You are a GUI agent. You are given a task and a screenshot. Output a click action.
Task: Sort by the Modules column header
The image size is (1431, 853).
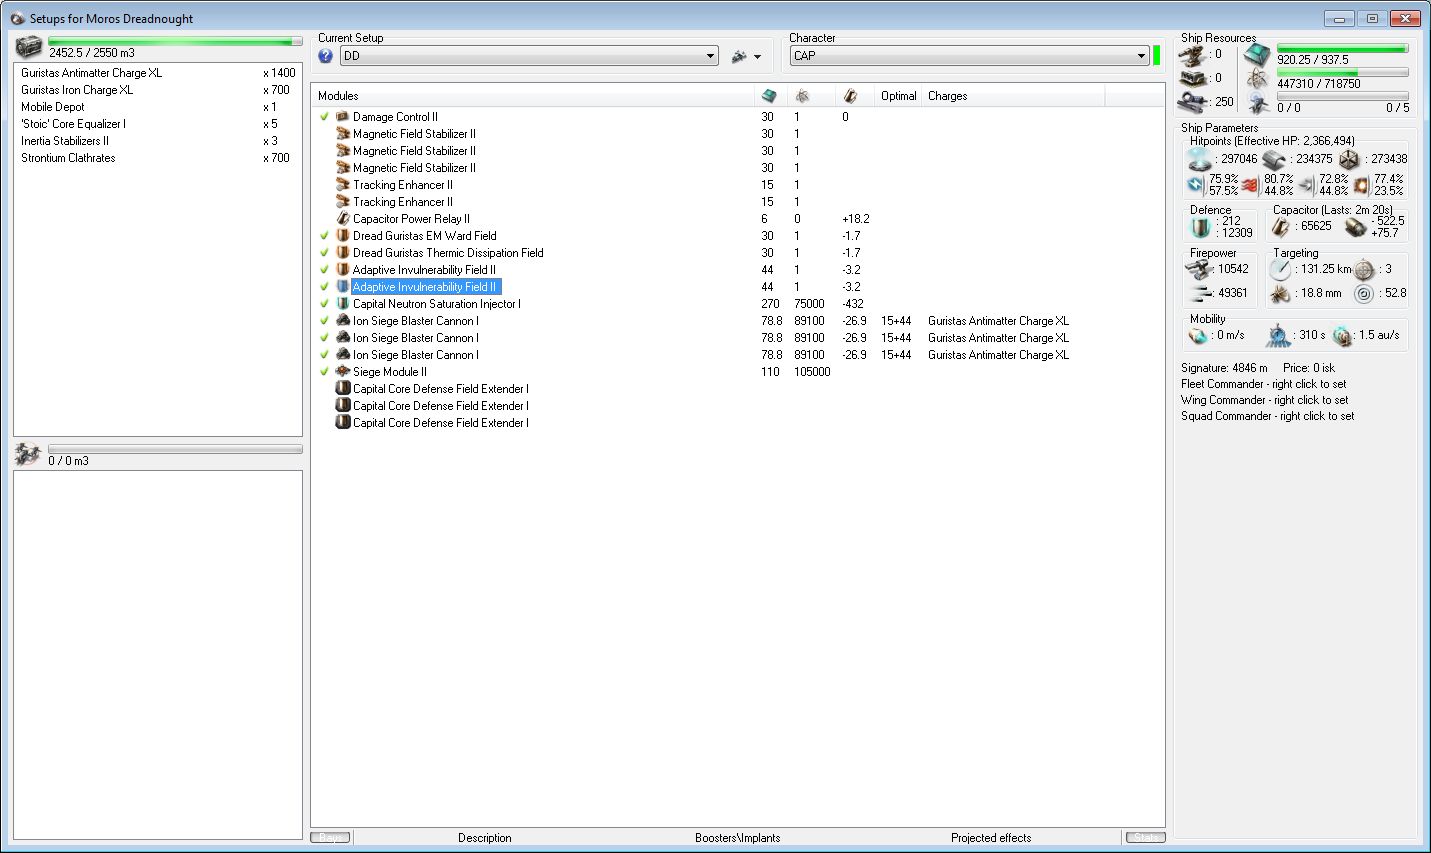532,96
